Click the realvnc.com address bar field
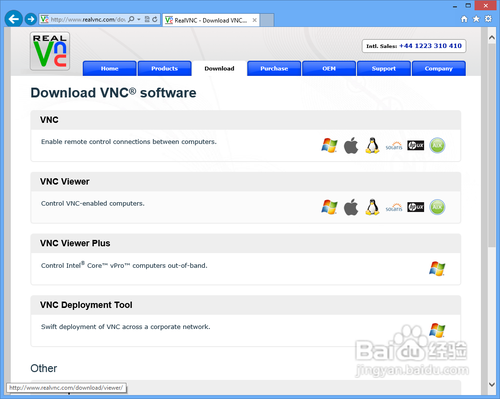 click(x=88, y=19)
